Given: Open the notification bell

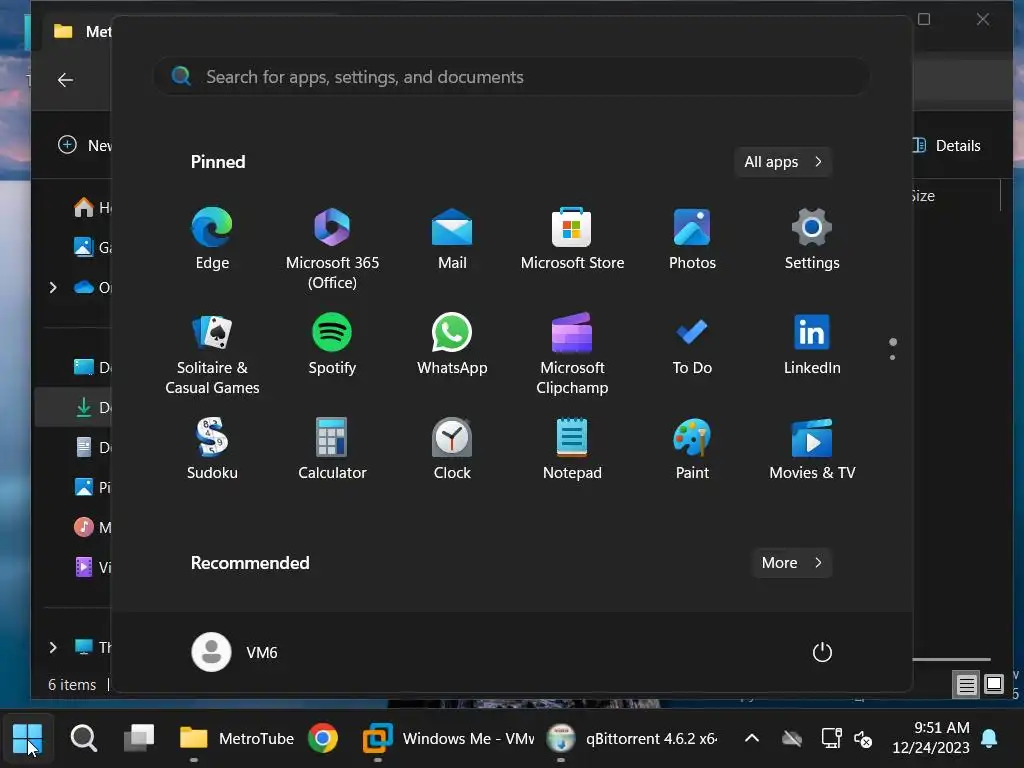Looking at the screenshot, I should point(989,739).
